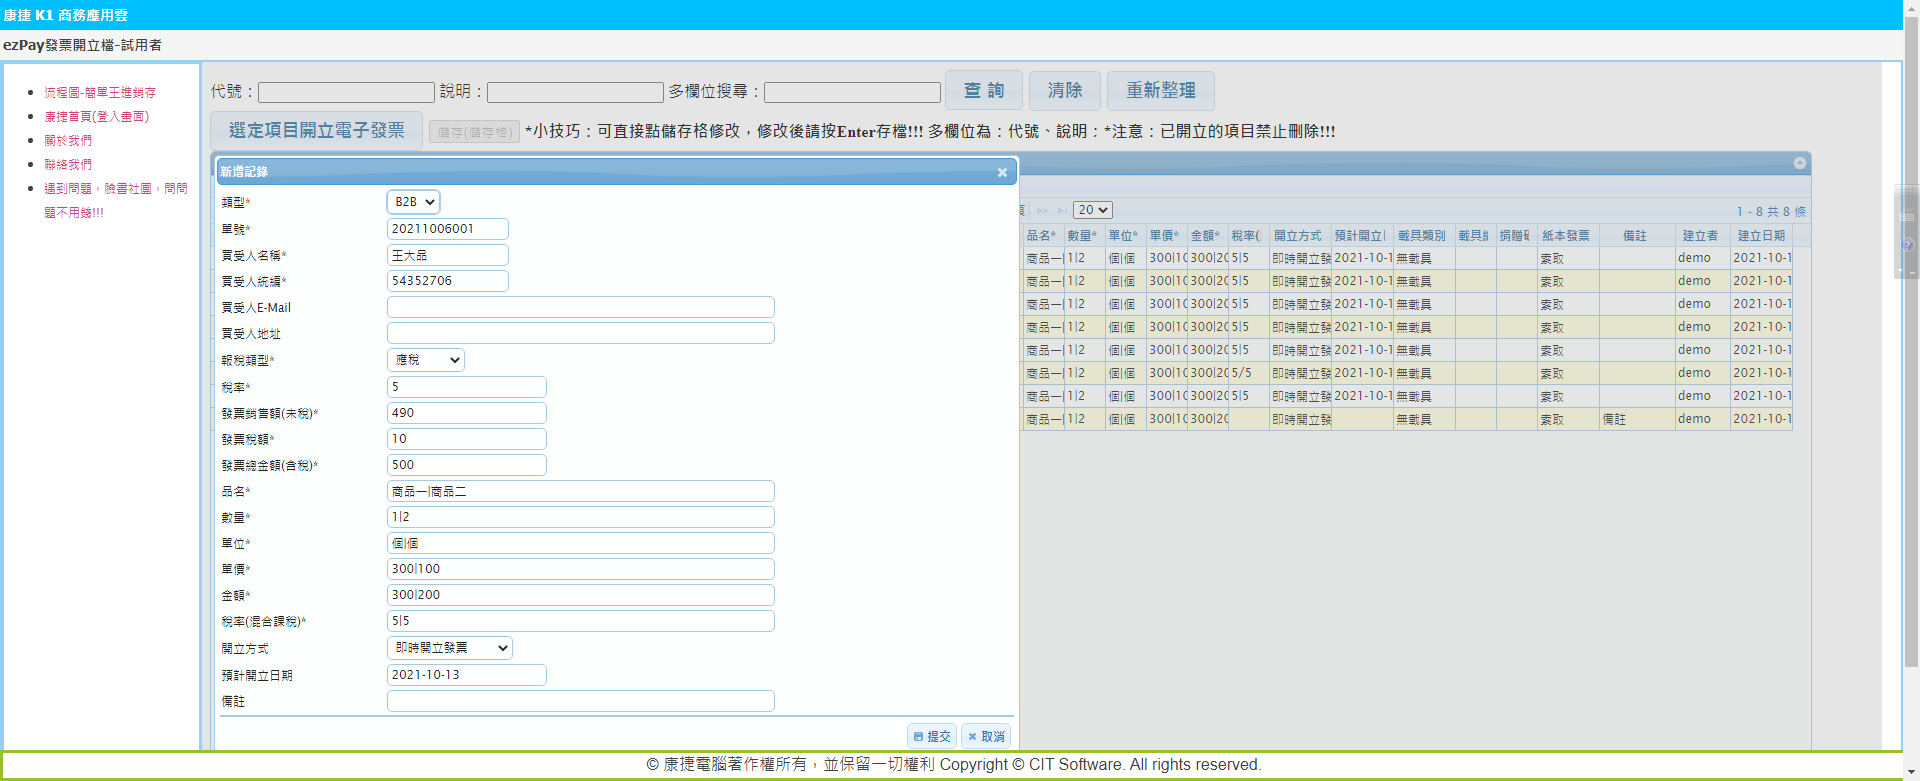Open the 聯絡我們 sidebar link

pos(68,165)
